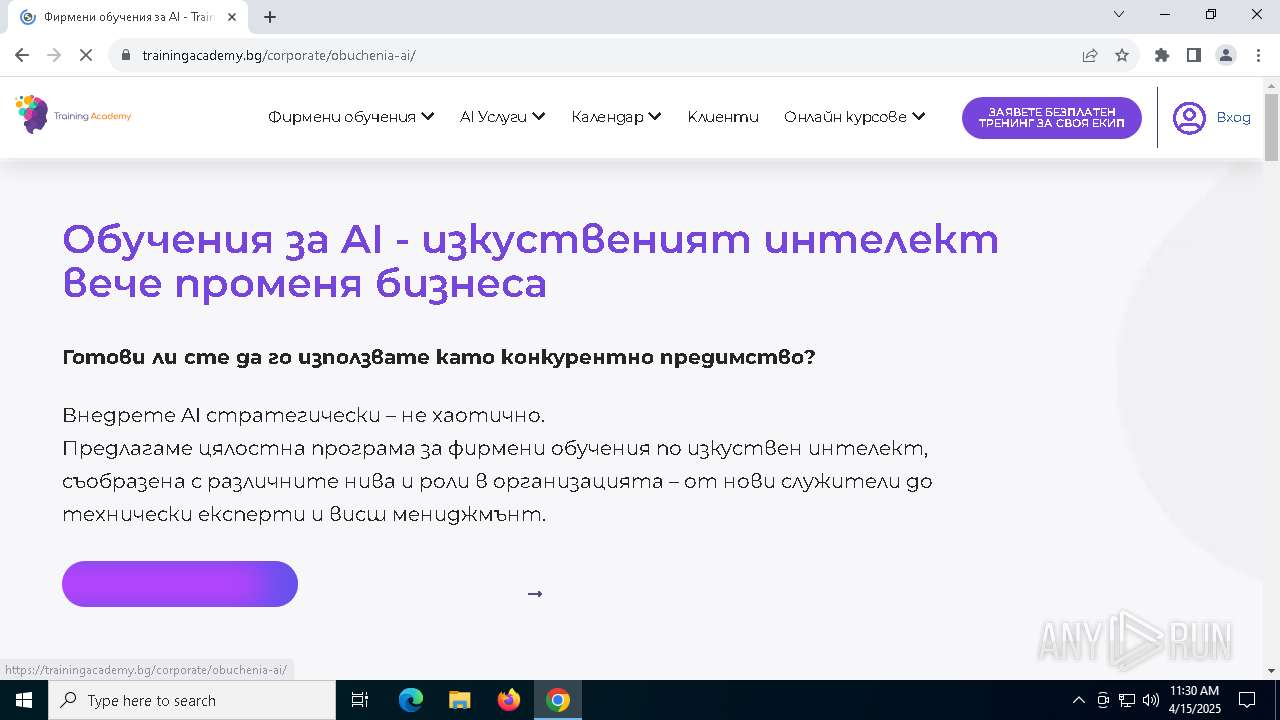
Task: Show hidden system tray icons
Action: coord(1078,700)
